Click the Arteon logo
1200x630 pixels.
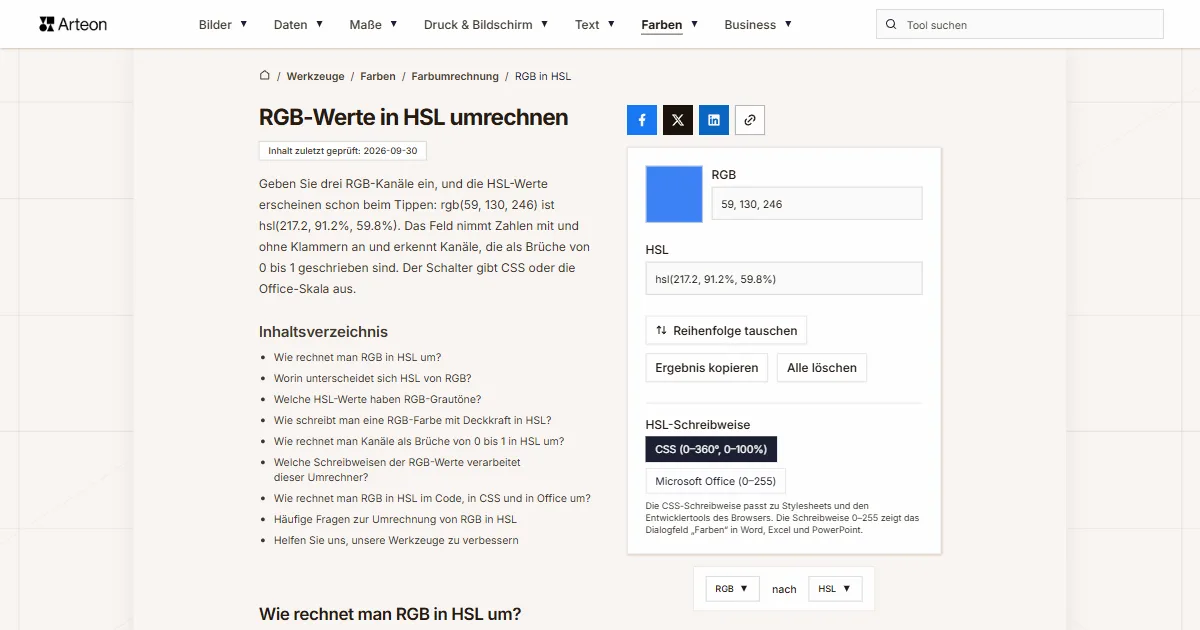pos(73,24)
